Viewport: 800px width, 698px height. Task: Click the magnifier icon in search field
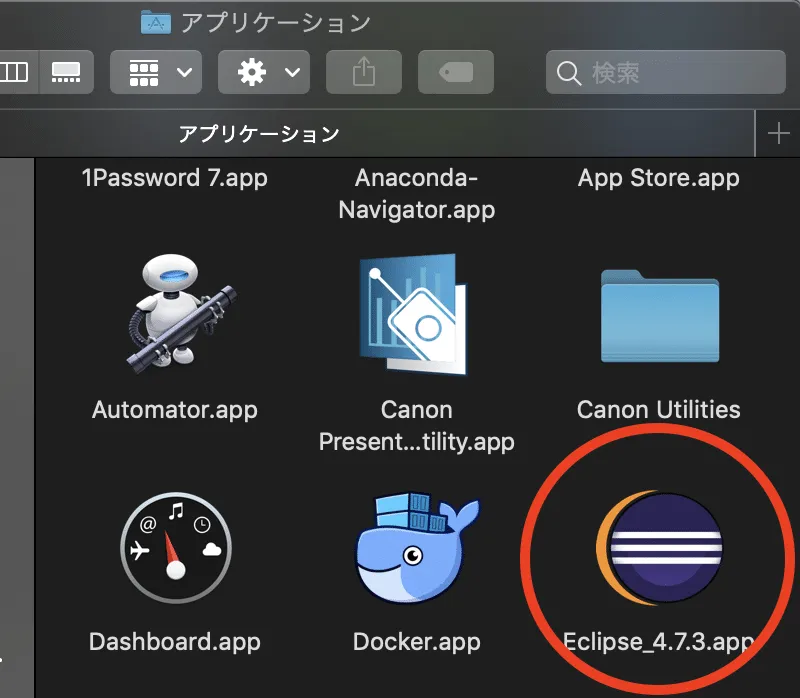[568, 73]
